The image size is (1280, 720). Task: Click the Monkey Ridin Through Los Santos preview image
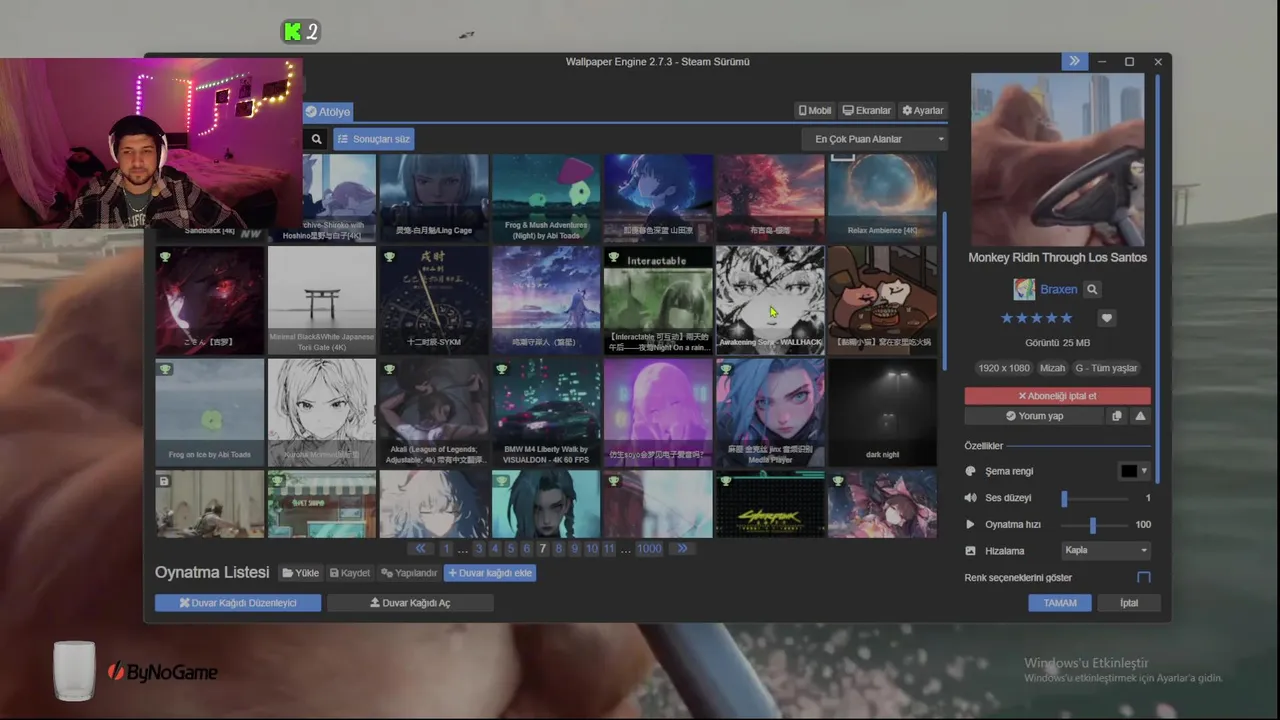(1058, 159)
